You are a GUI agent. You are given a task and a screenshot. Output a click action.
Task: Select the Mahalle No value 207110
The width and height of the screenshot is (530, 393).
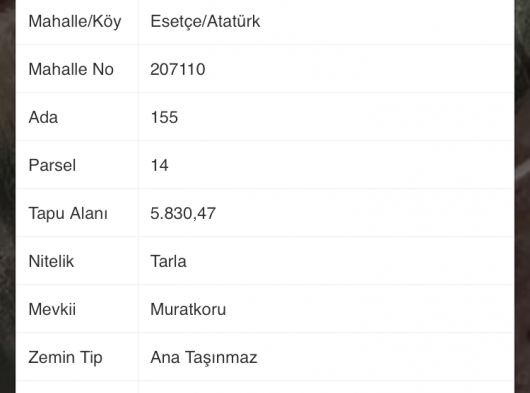[x=178, y=69]
